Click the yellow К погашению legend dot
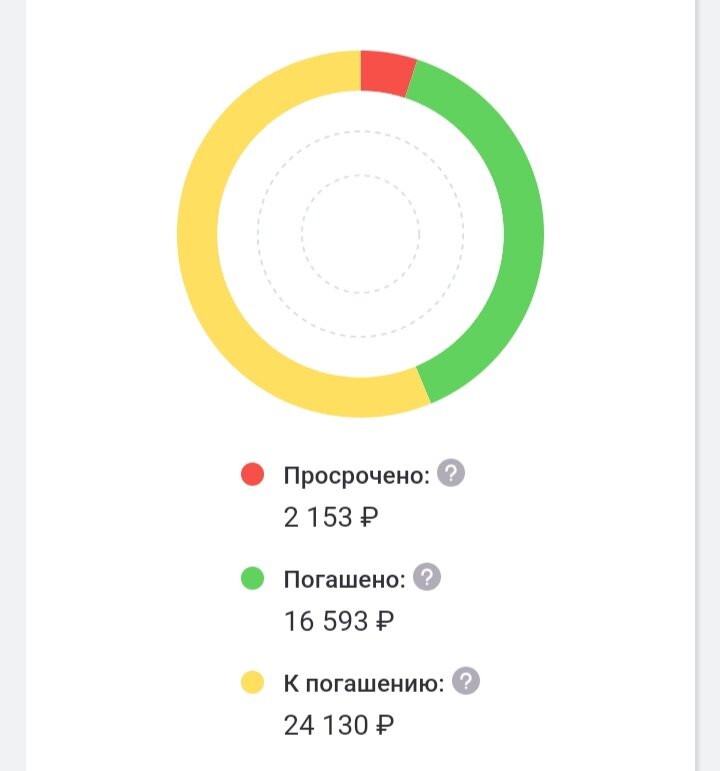Viewport: 720px width, 771px height. [252, 682]
